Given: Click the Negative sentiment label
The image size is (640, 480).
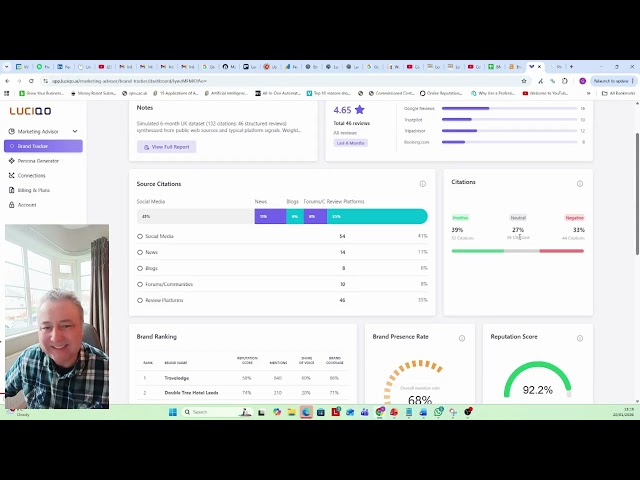Looking at the screenshot, I should coord(574,218).
